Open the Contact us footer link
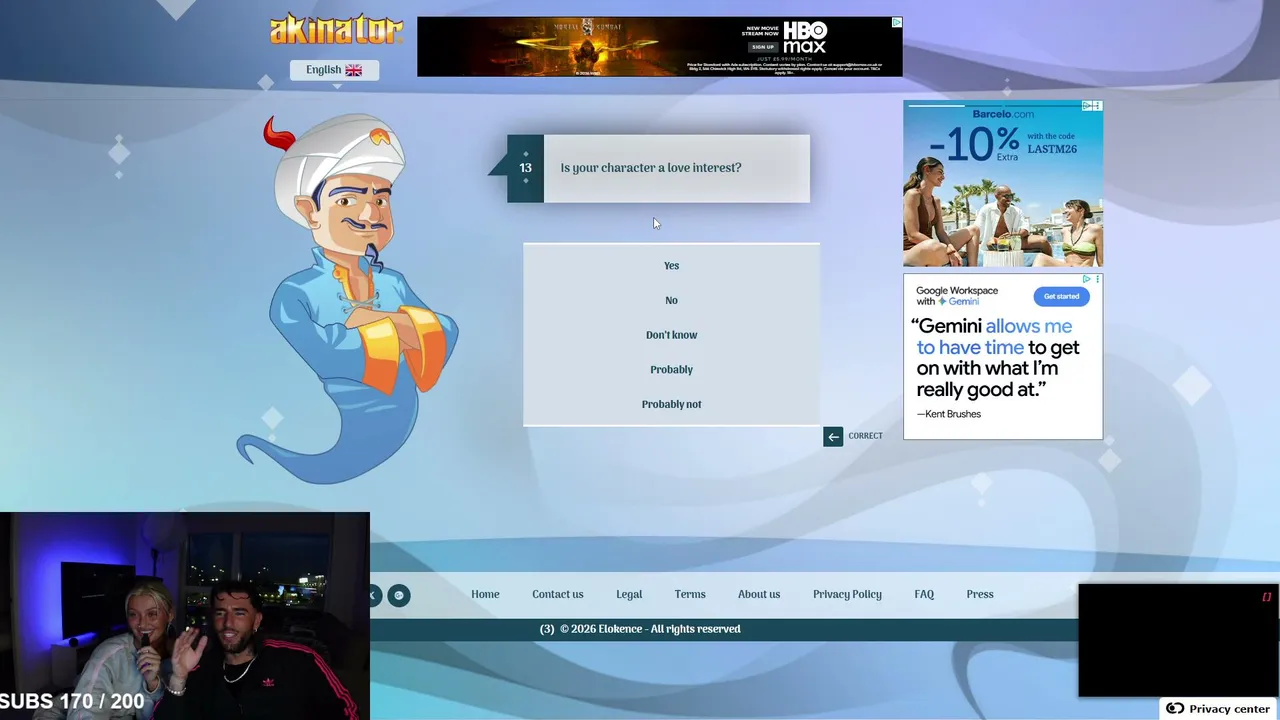The height and width of the screenshot is (720, 1280). (x=557, y=594)
